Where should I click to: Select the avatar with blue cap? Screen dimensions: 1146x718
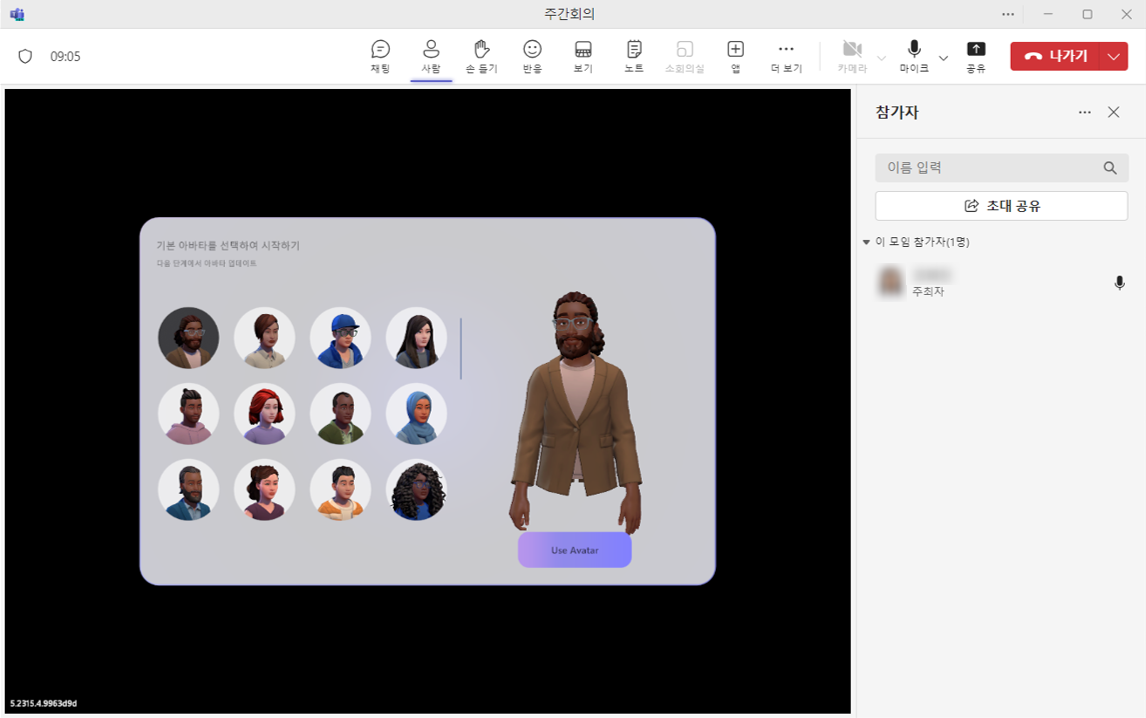point(340,338)
